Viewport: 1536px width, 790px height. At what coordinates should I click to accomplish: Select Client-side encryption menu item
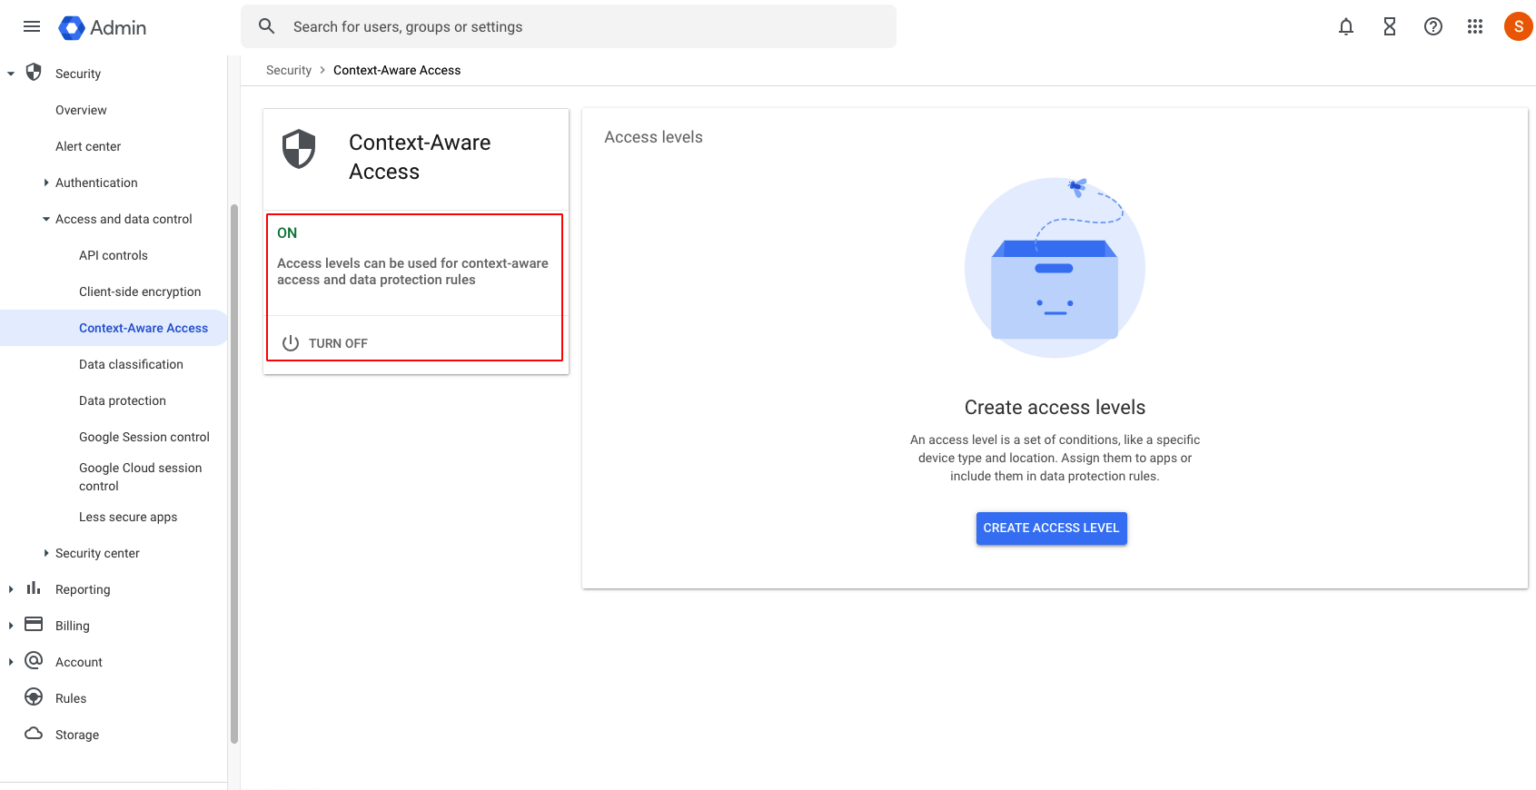[140, 292]
